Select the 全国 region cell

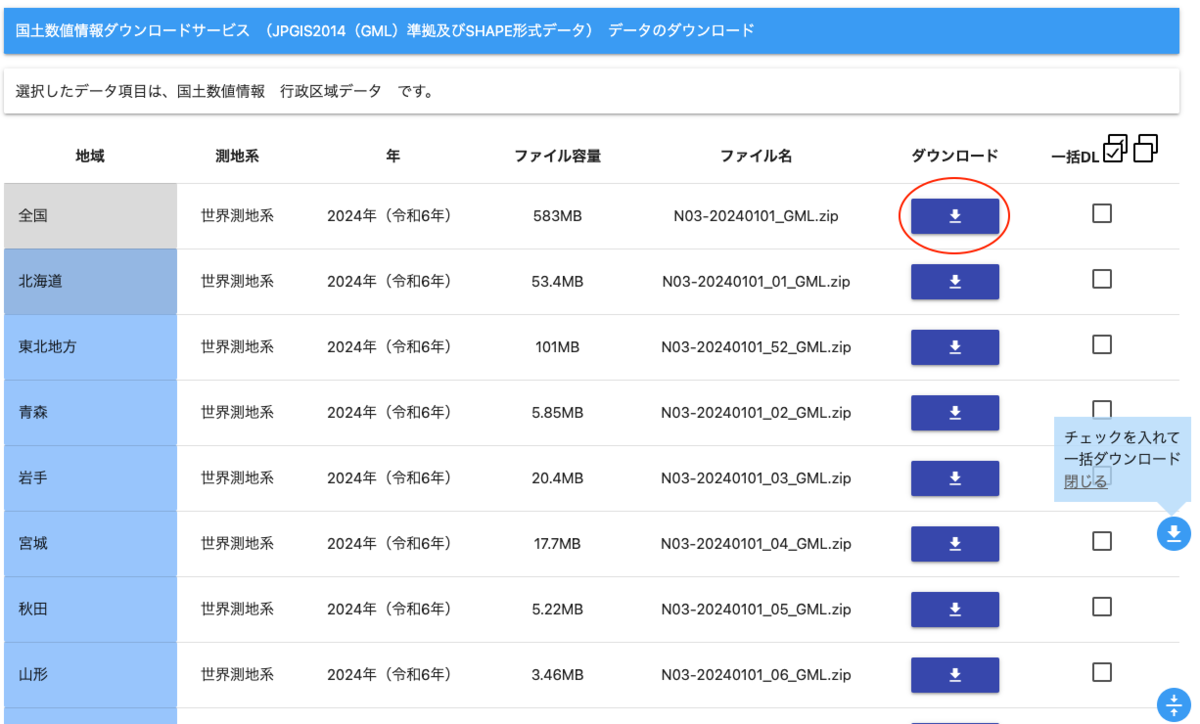88,215
